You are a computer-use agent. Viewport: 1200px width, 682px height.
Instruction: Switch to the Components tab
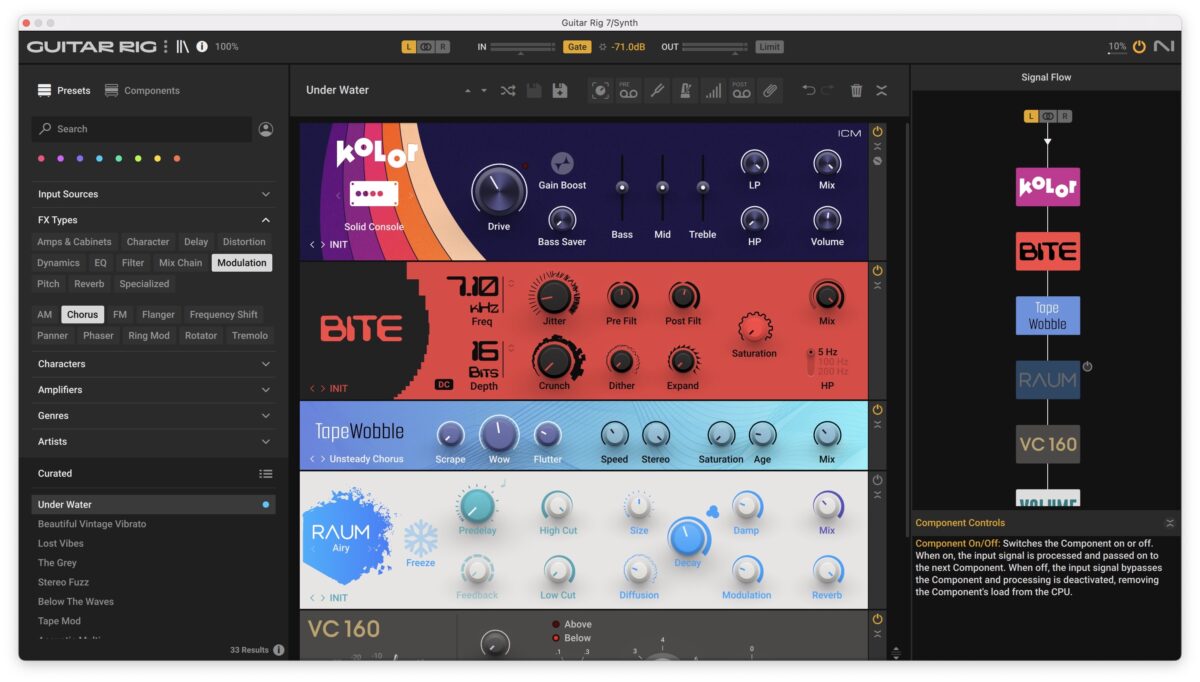(142, 90)
